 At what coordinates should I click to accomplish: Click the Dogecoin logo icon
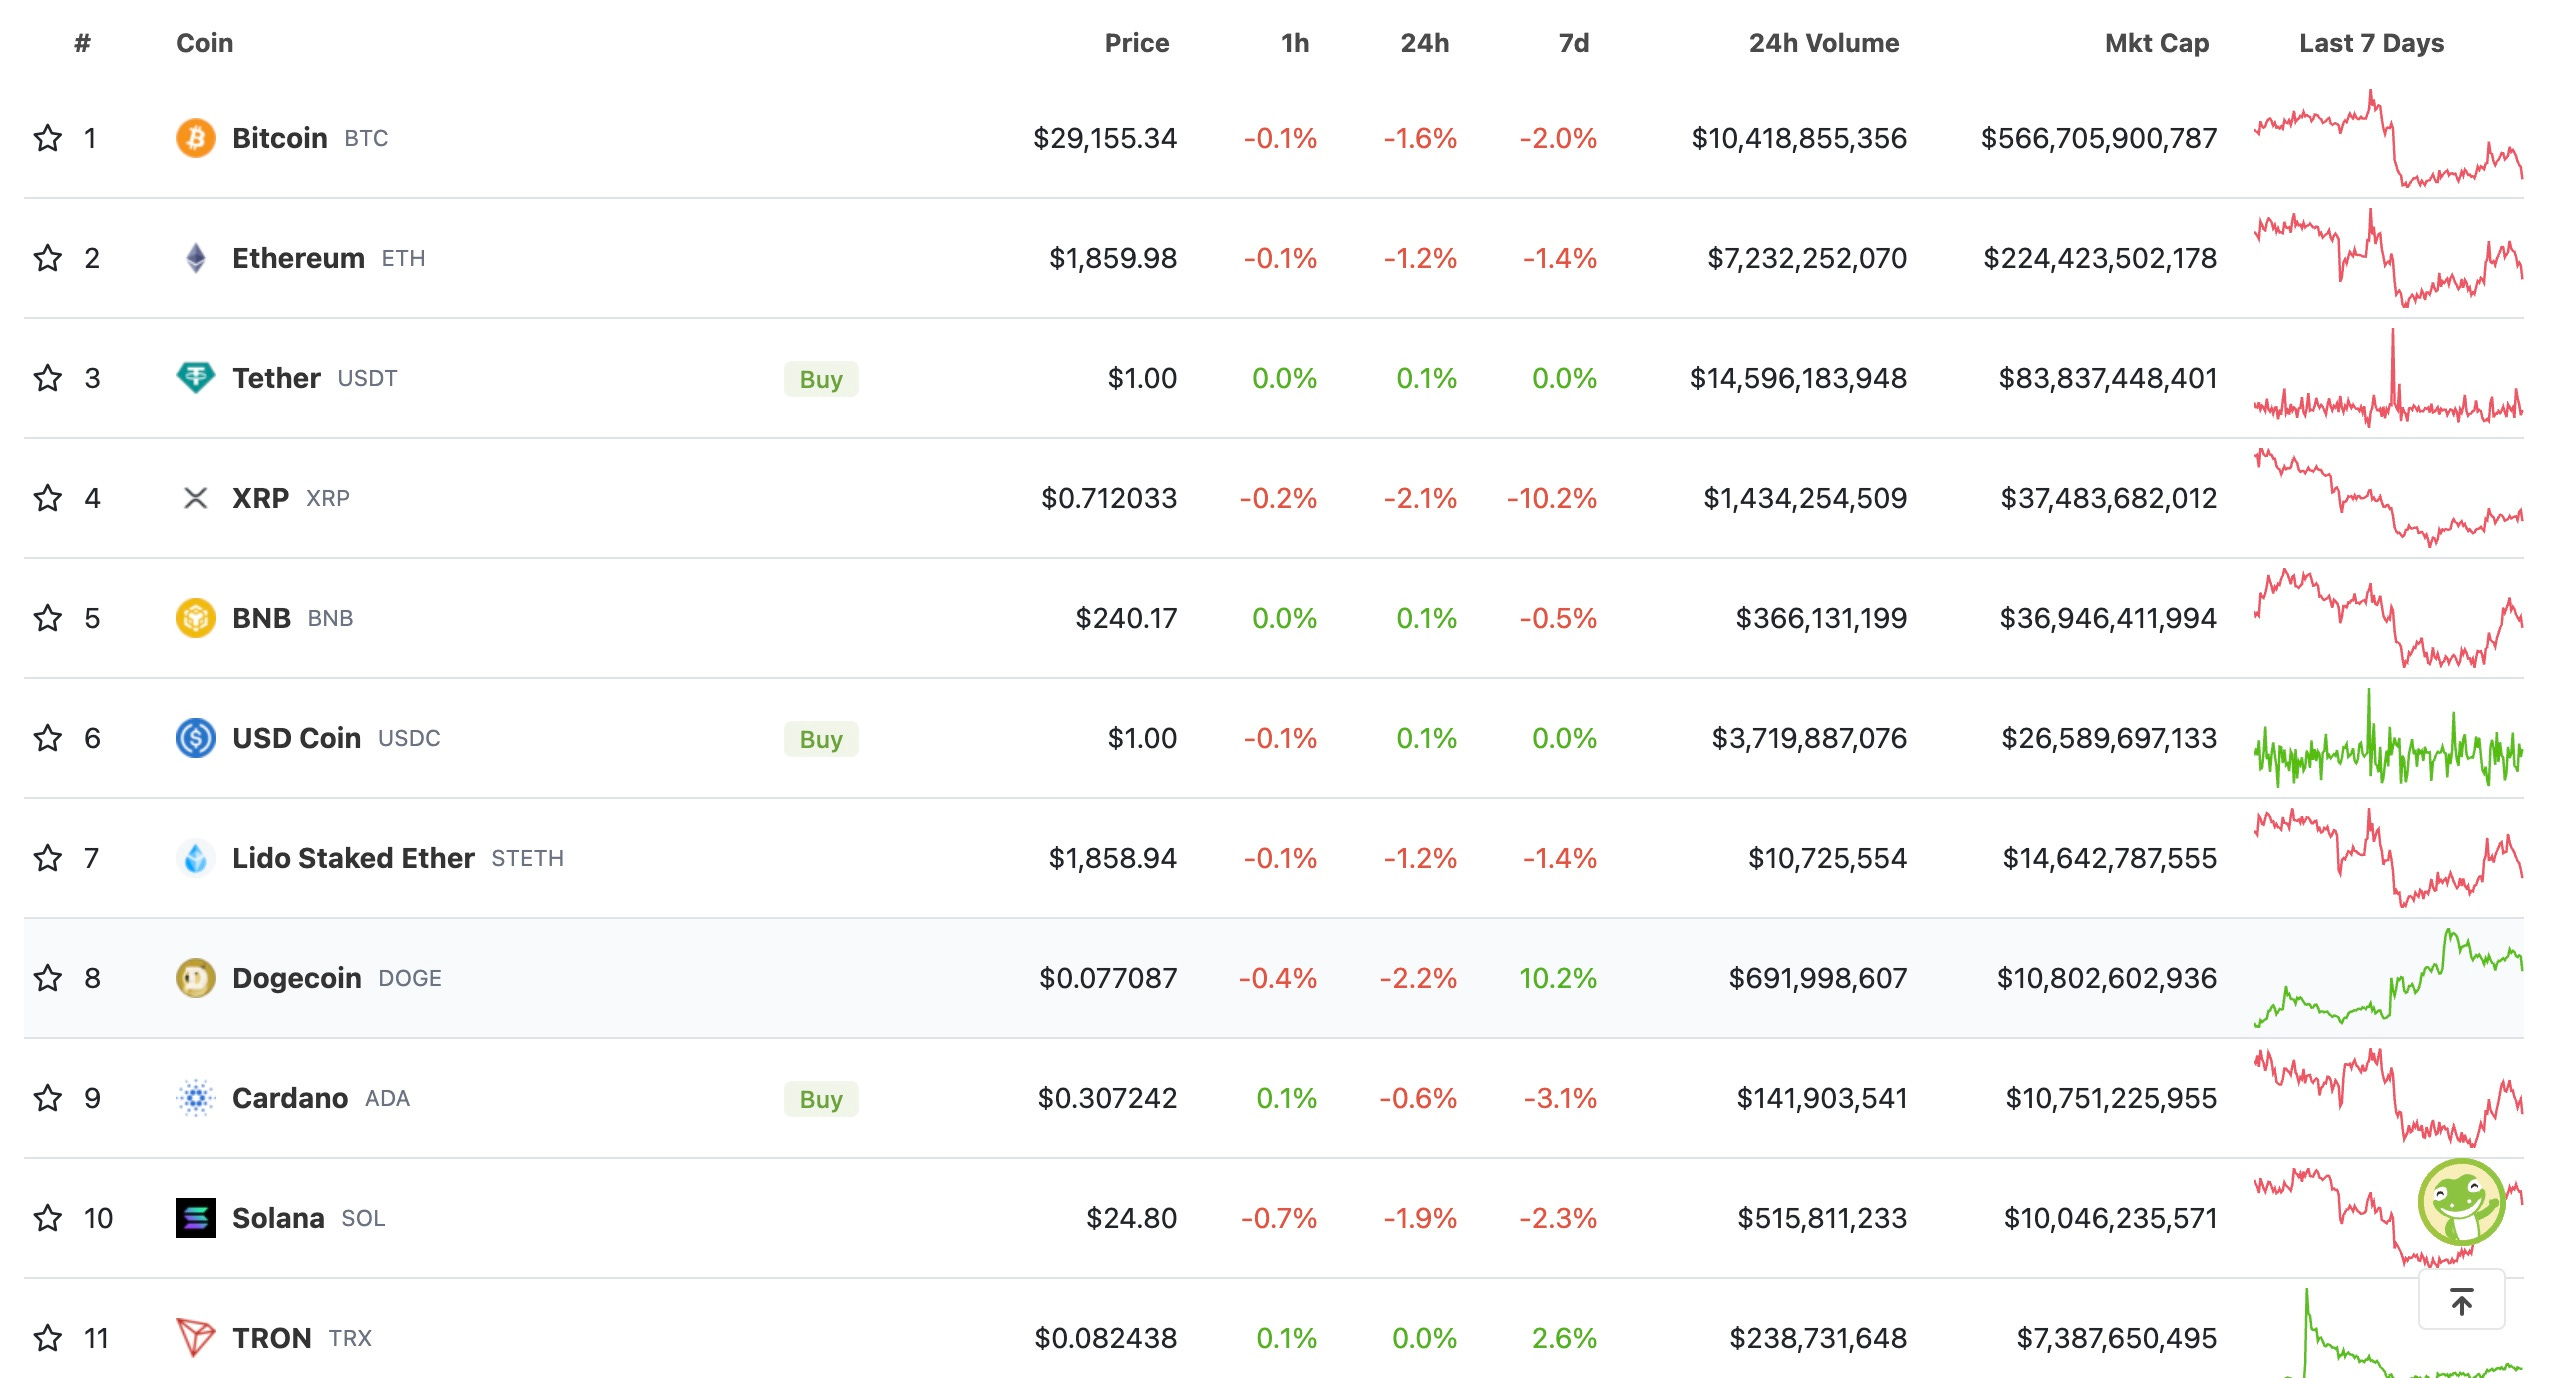[196, 978]
